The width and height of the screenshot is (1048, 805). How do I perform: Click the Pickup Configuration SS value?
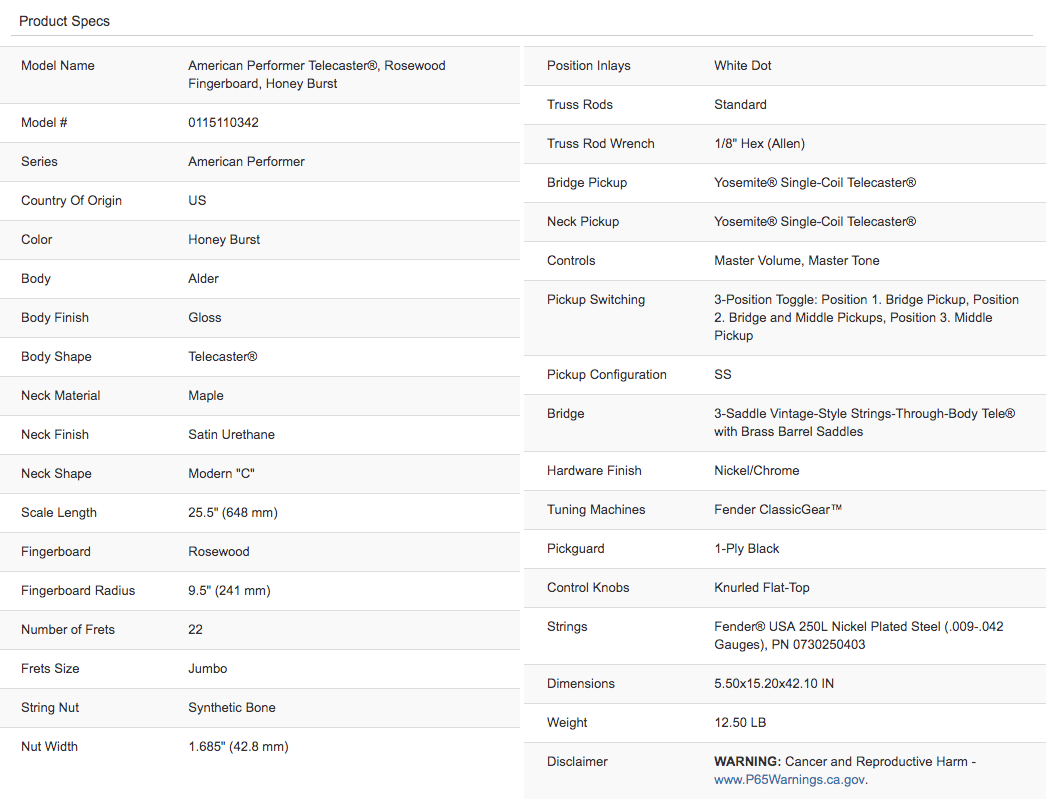pos(723,374)
